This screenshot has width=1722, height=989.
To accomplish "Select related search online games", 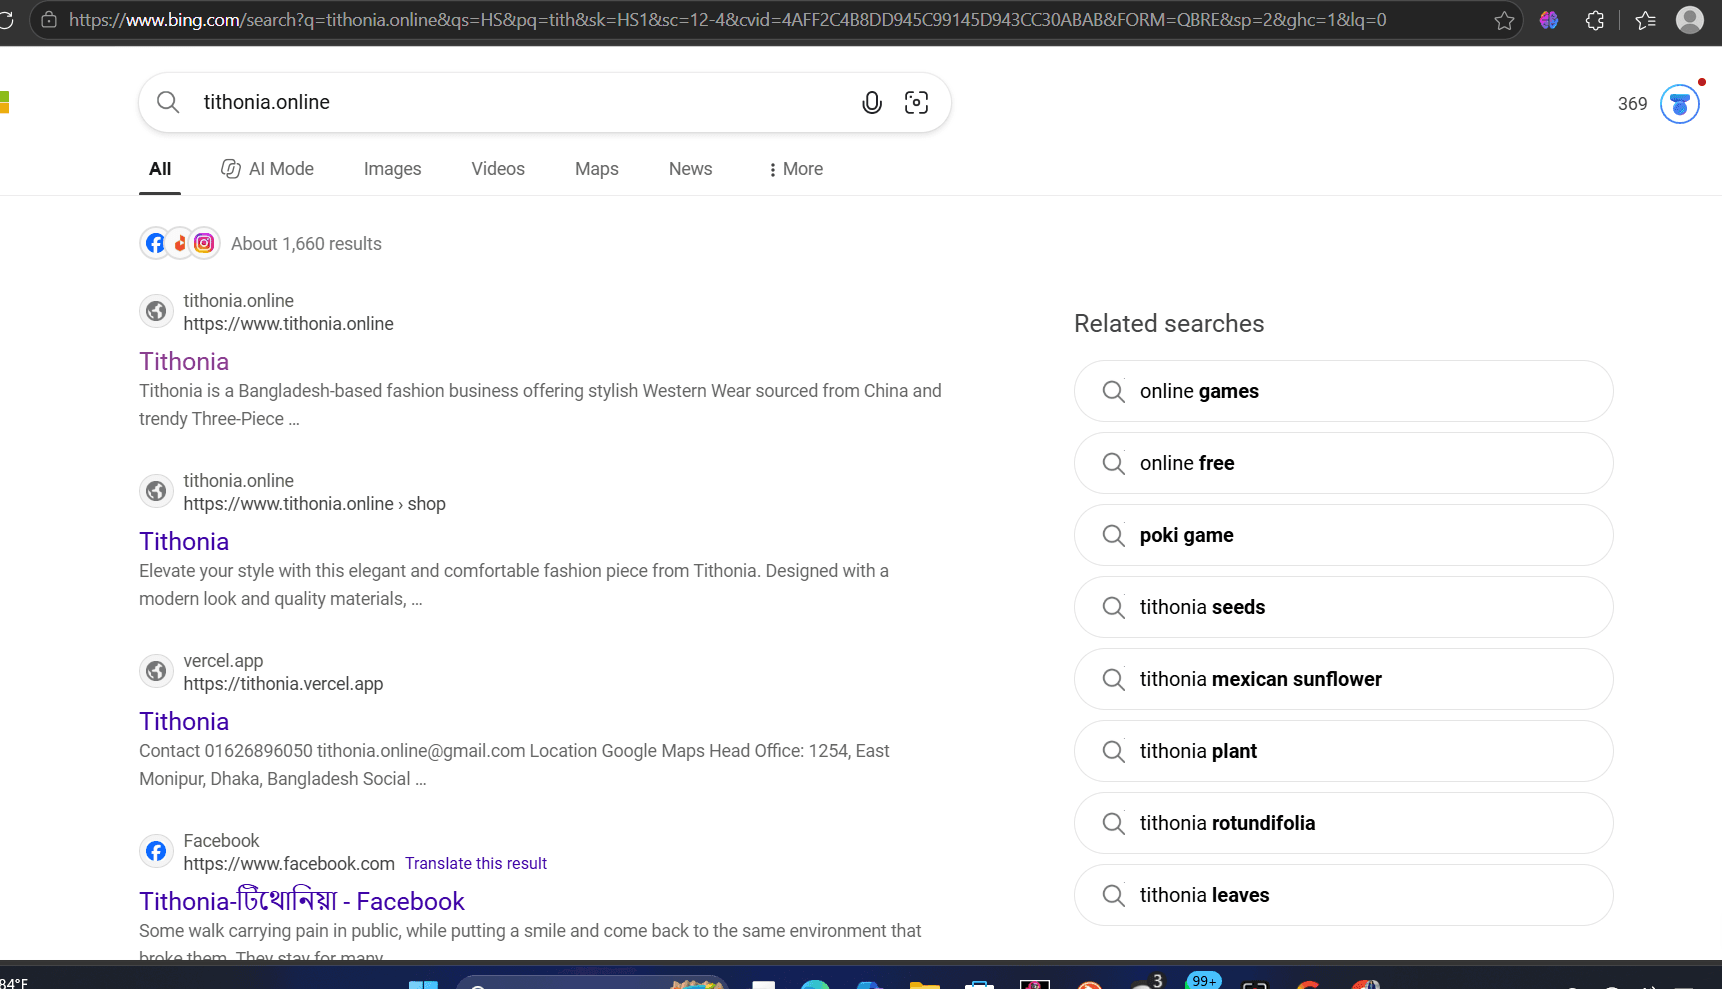I will click(1343, 391).
